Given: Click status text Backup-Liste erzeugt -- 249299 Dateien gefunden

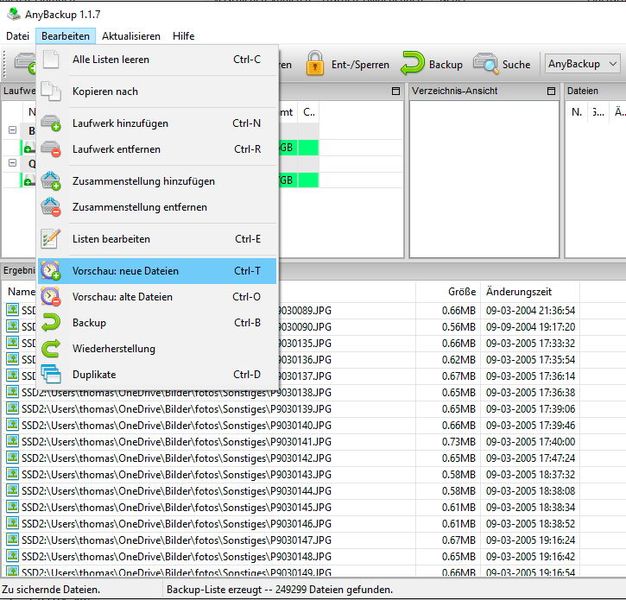Looking at the screenshot, I should point(279,589).
